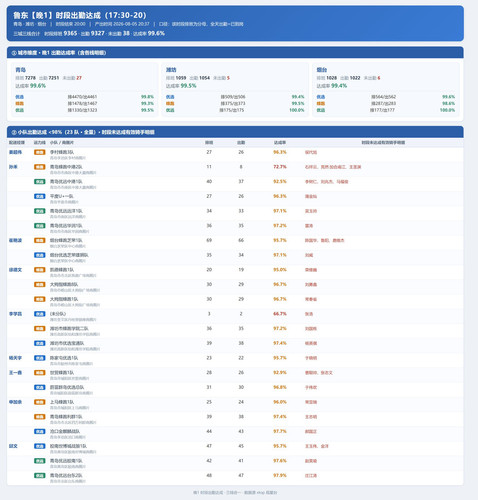This screenshot has width=478, height=500.
Task: Select the line entry 排4470/出4461
Action: [82, 97]
